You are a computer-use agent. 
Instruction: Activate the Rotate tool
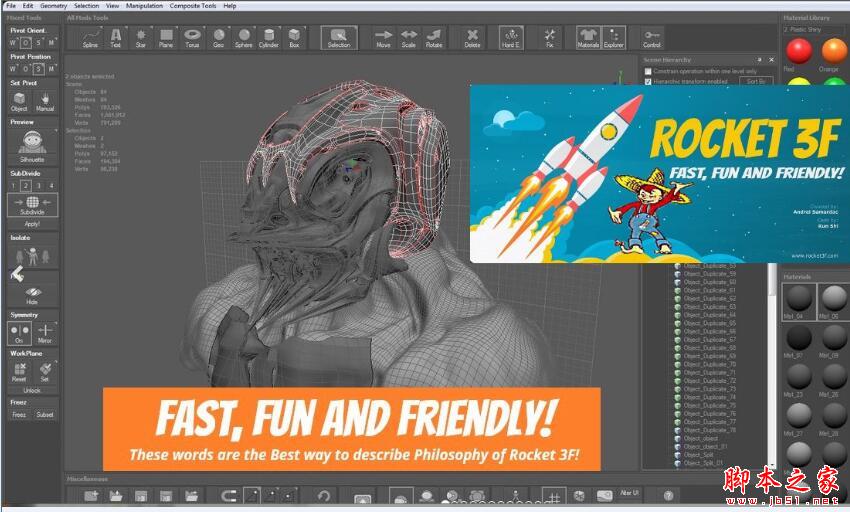click(434, 38)
